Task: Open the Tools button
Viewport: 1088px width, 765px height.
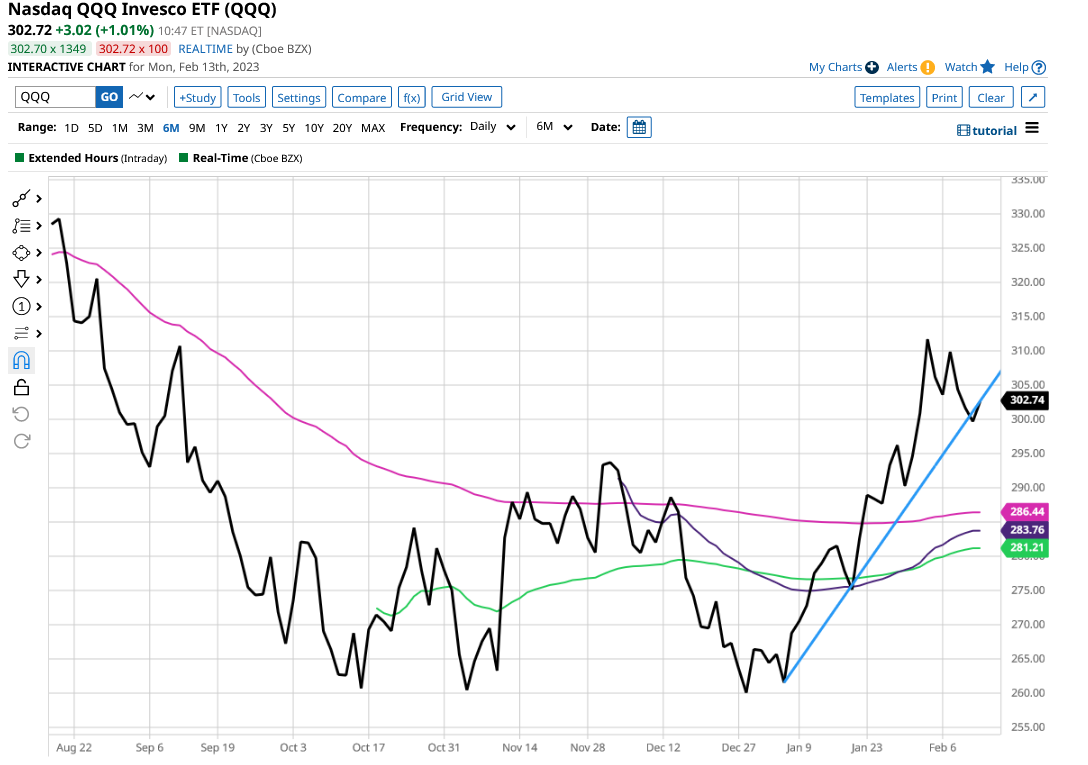Action: tap(246, 97)
